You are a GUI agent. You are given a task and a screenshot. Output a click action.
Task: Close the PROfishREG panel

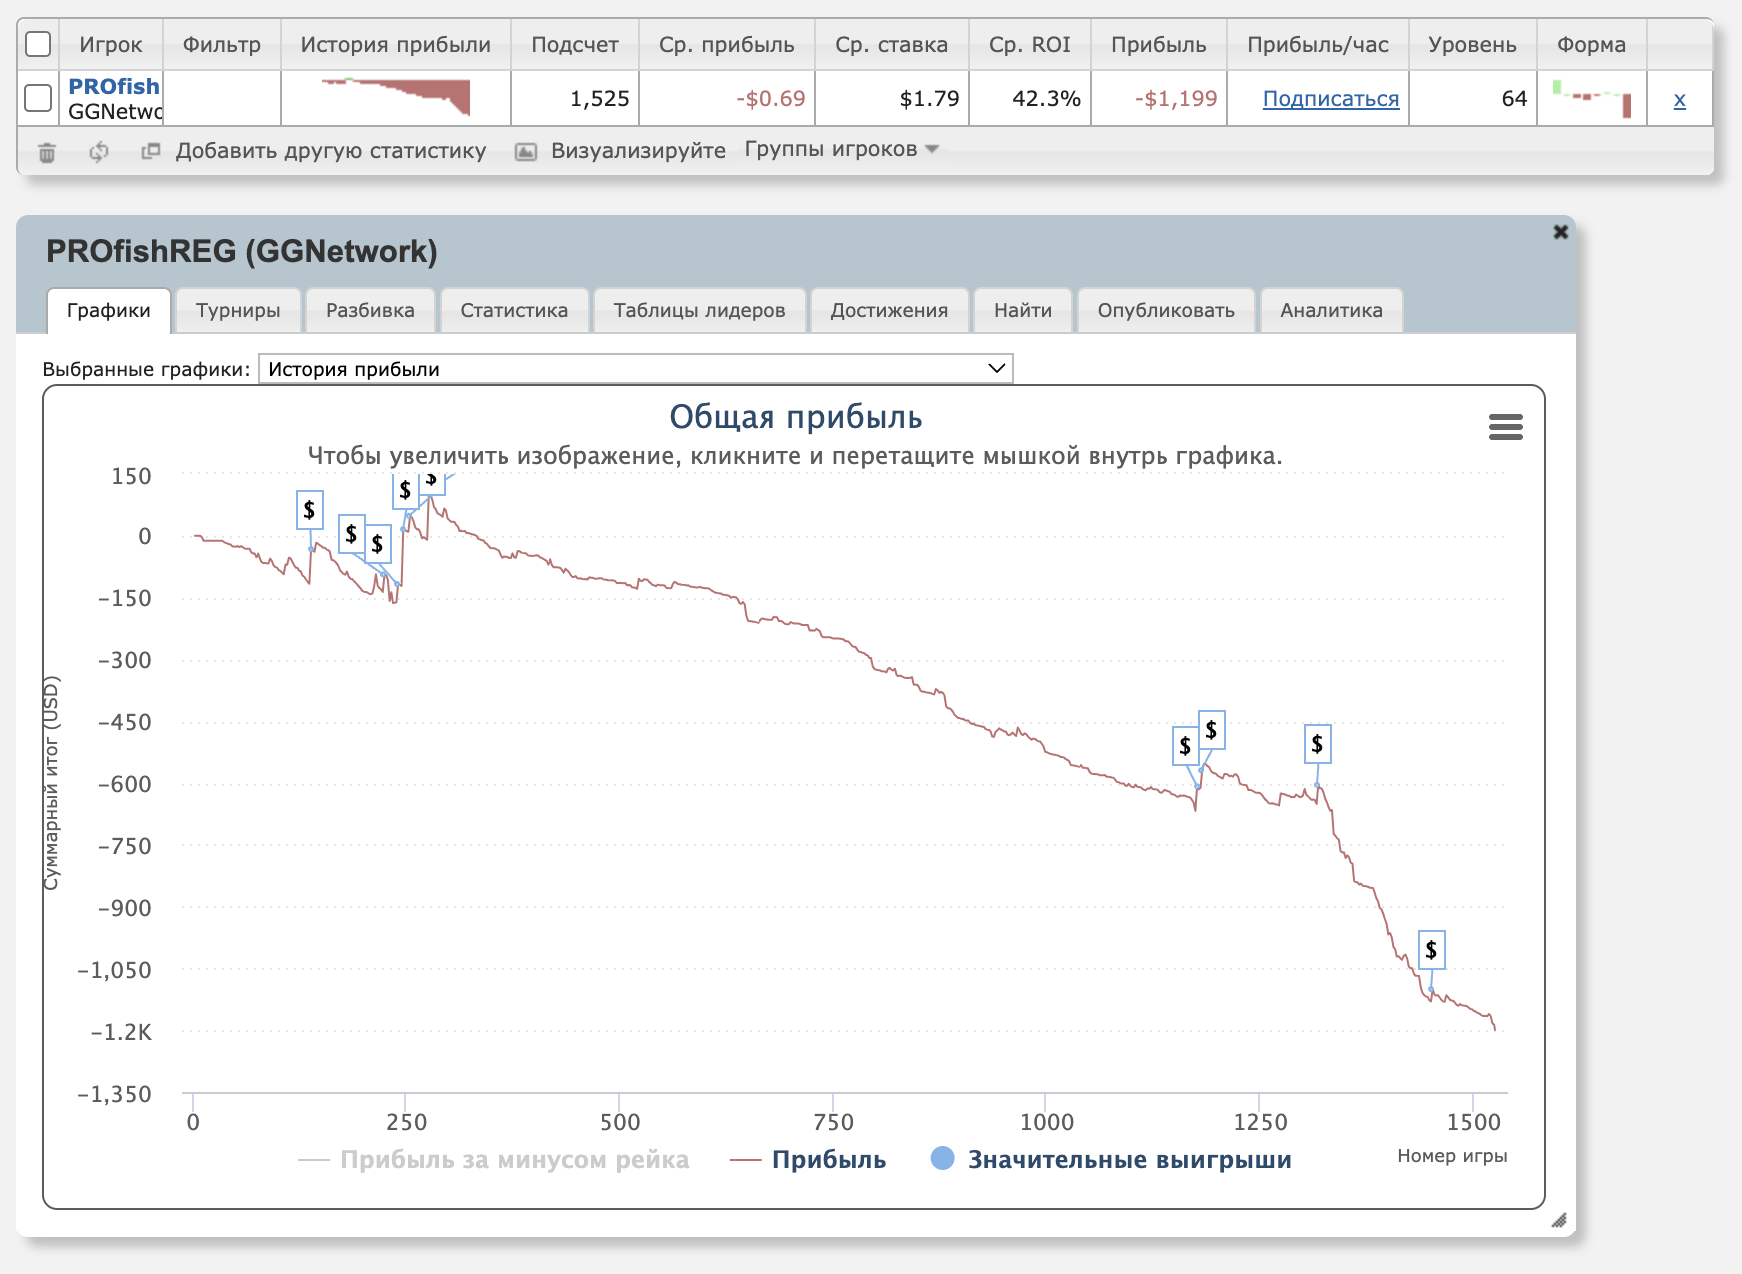[1560, 232]
